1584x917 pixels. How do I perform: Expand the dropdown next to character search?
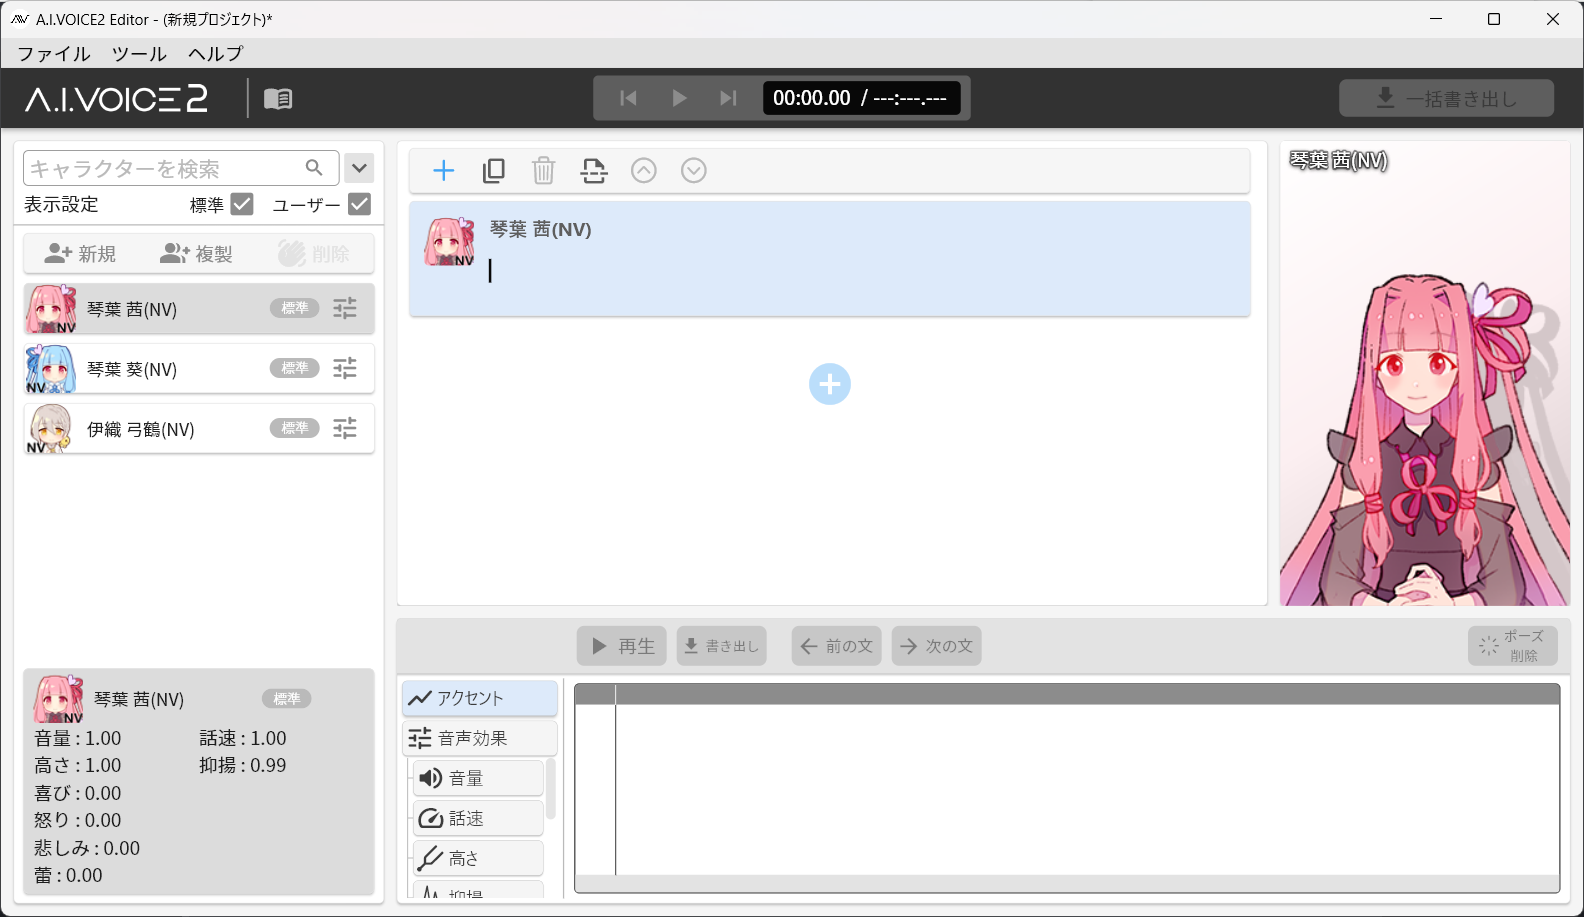359,168
